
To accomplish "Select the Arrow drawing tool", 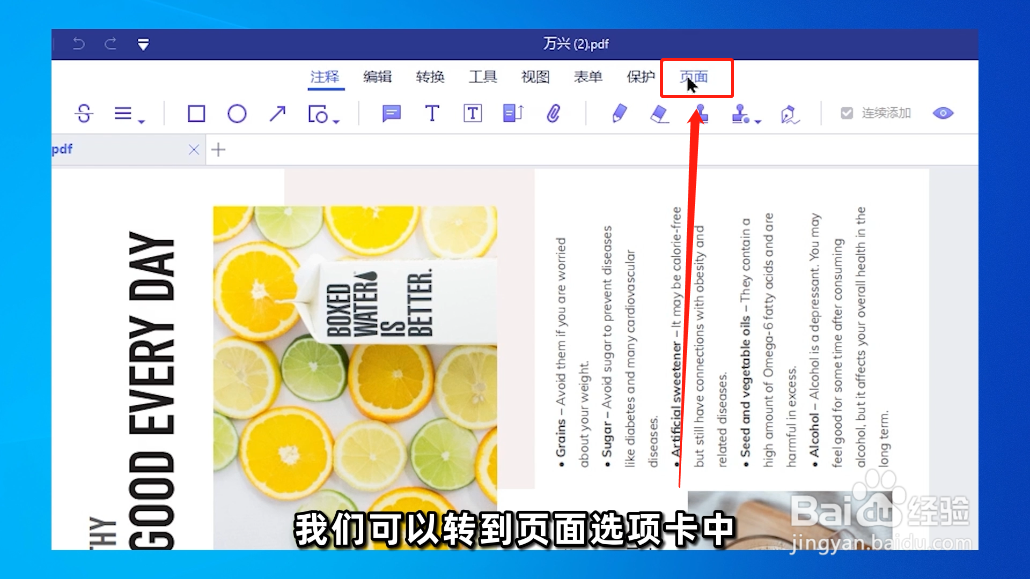I will (x=278, y=113).
